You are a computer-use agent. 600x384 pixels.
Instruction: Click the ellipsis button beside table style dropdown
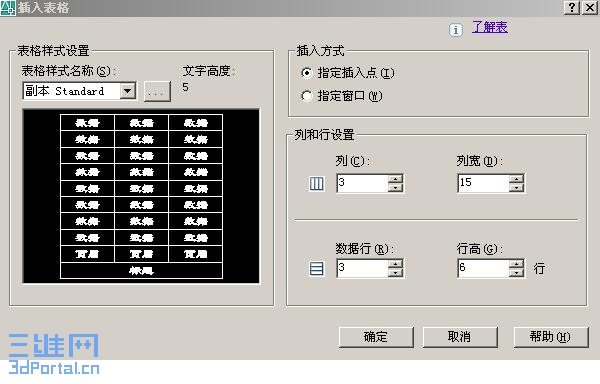click(x=157, y=91)
